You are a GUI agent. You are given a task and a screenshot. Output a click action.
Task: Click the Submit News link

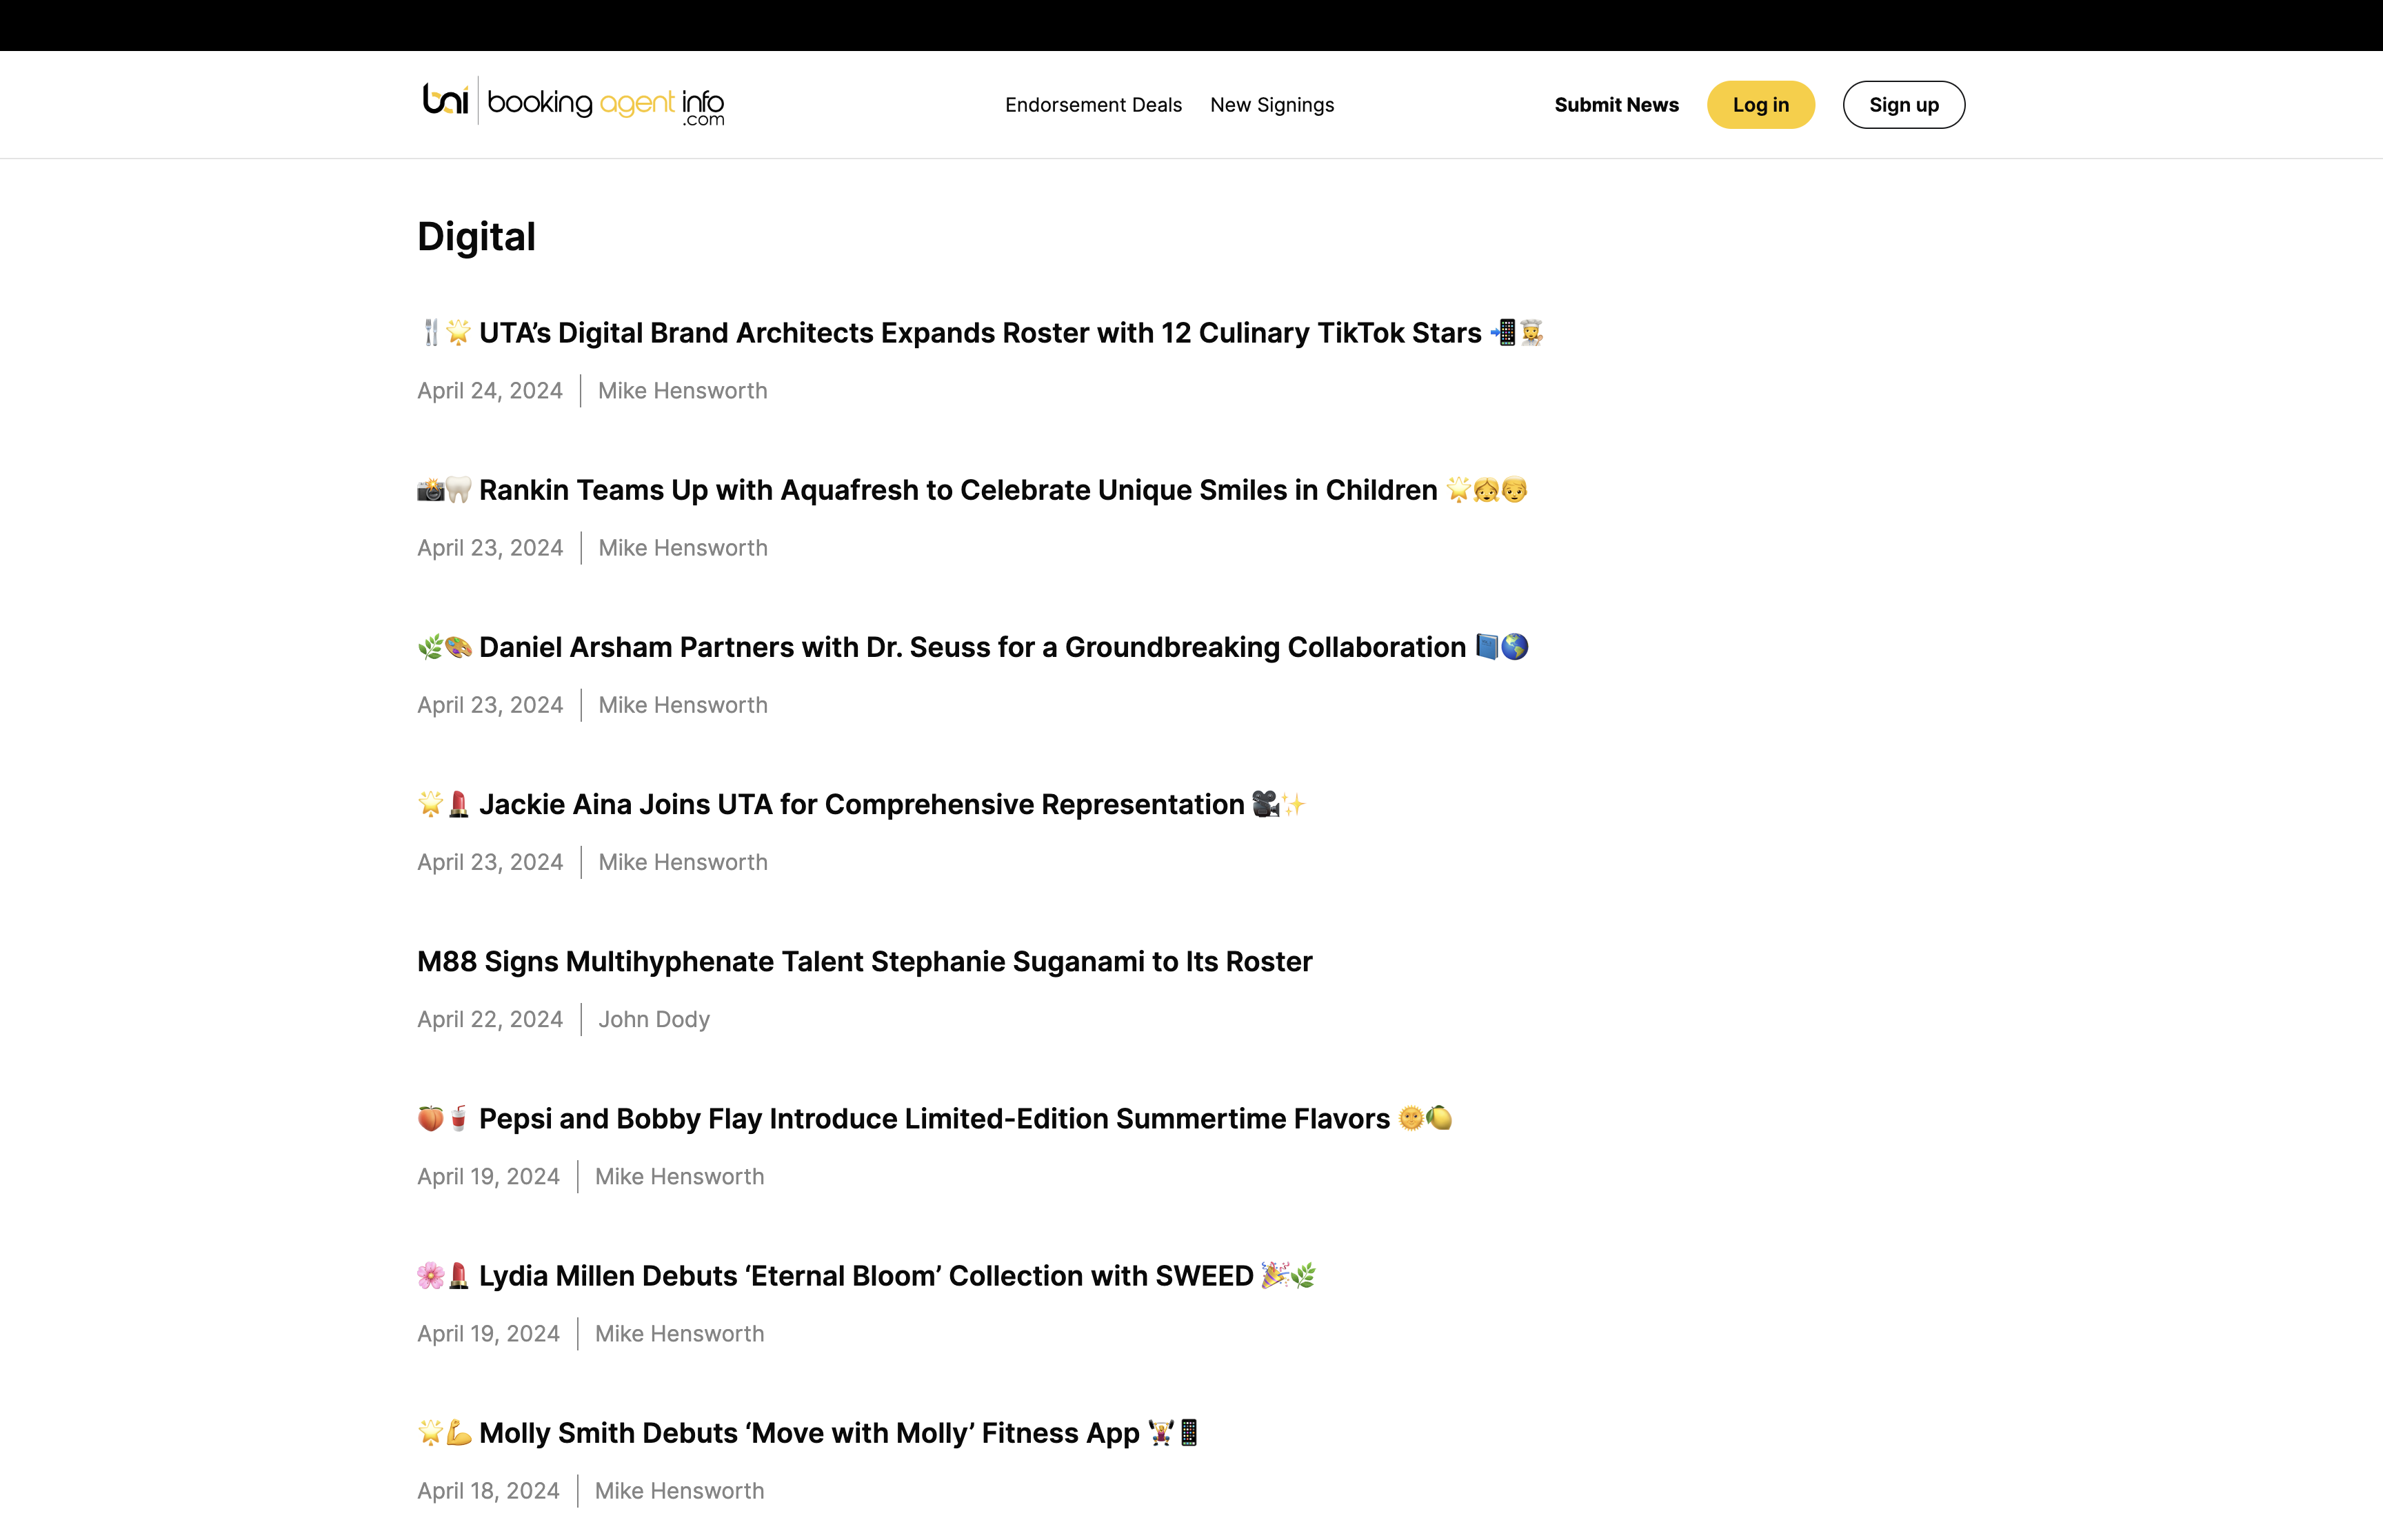[x=1616, y=105]
